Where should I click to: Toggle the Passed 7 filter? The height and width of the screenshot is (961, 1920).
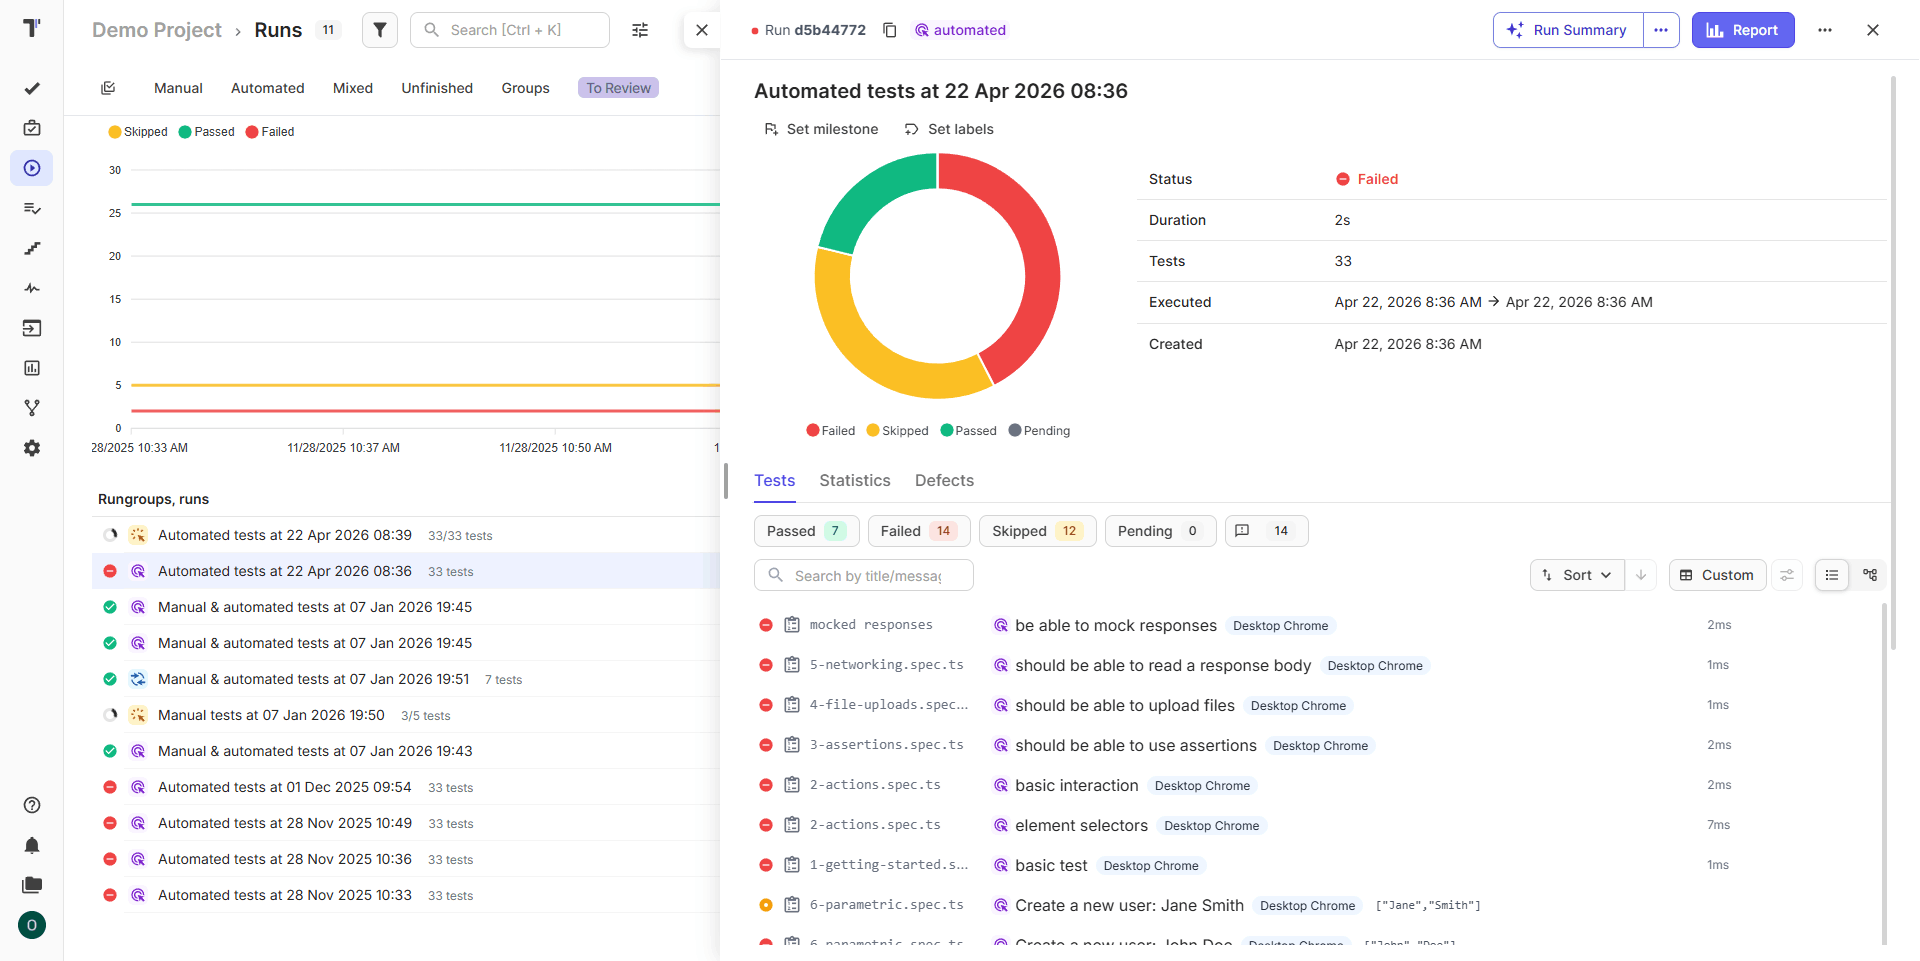click(x=807, y=531)
